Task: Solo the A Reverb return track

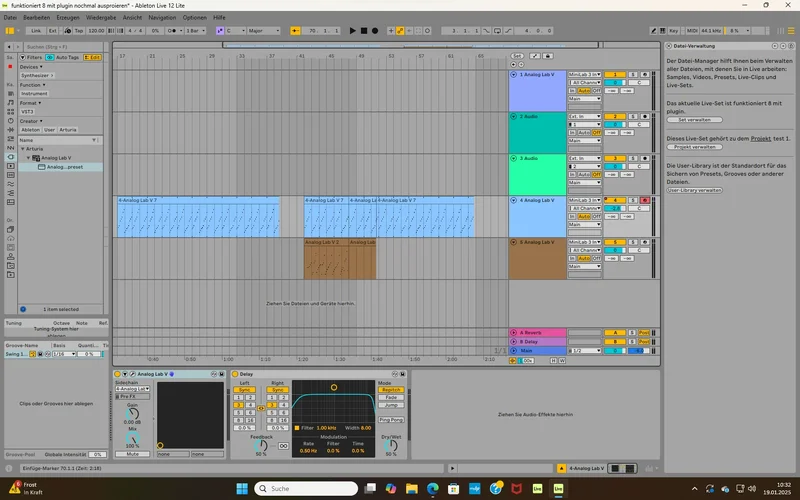Action: pyautogui.click(x=632, y=333)
